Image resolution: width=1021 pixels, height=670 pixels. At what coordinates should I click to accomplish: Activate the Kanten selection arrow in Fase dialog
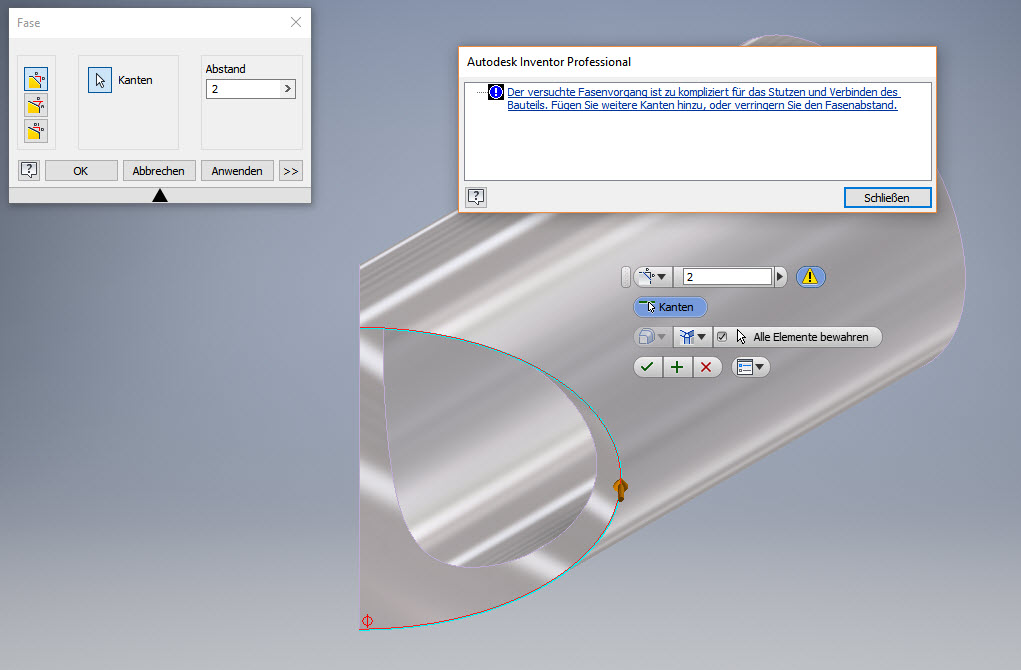click(x=100, y=80)
